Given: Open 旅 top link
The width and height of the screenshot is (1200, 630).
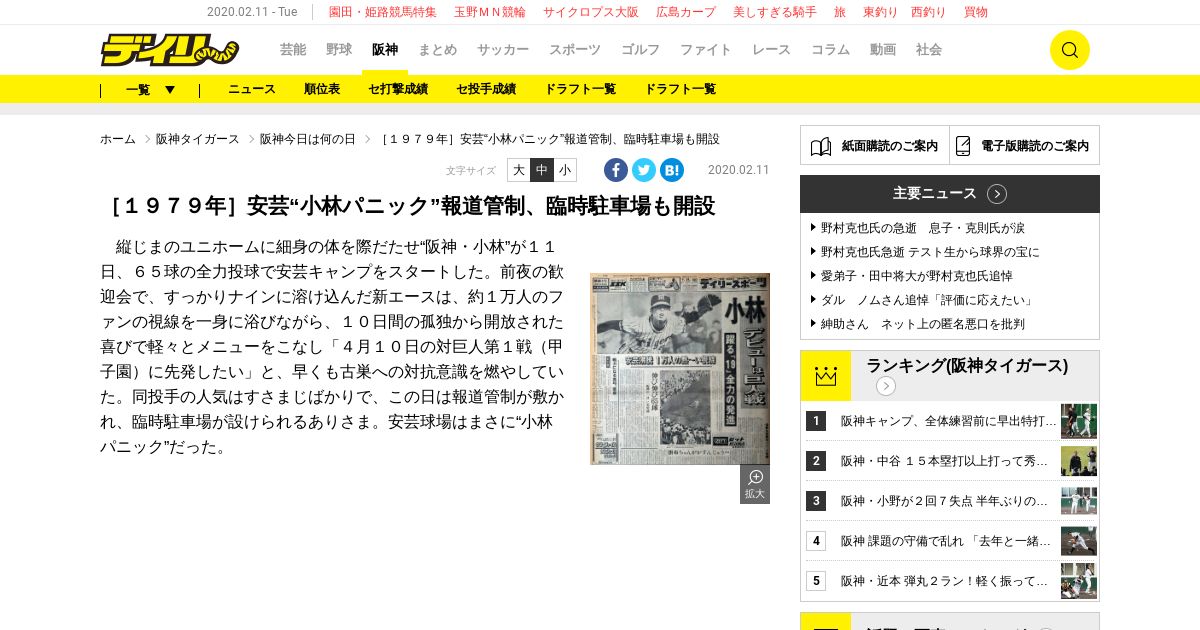Looking at the screenshot, I should [x=840, y=12].
